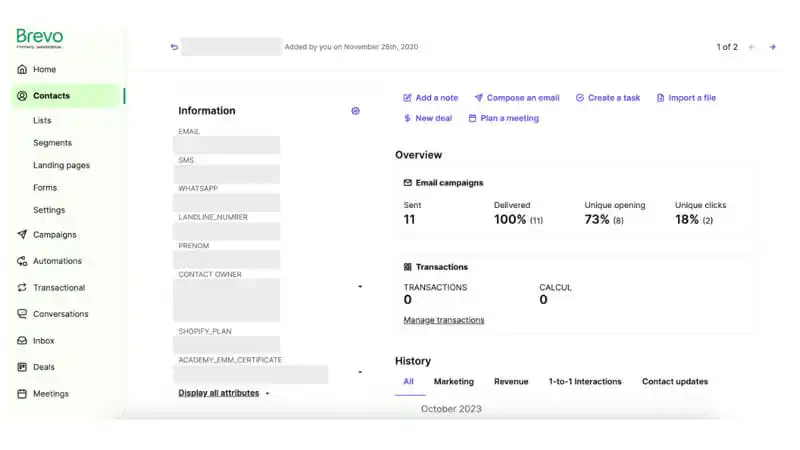The width and height of the screenshot is (800, 450).
Task: Open the Conversations section
Action: [x=60, y=314]
